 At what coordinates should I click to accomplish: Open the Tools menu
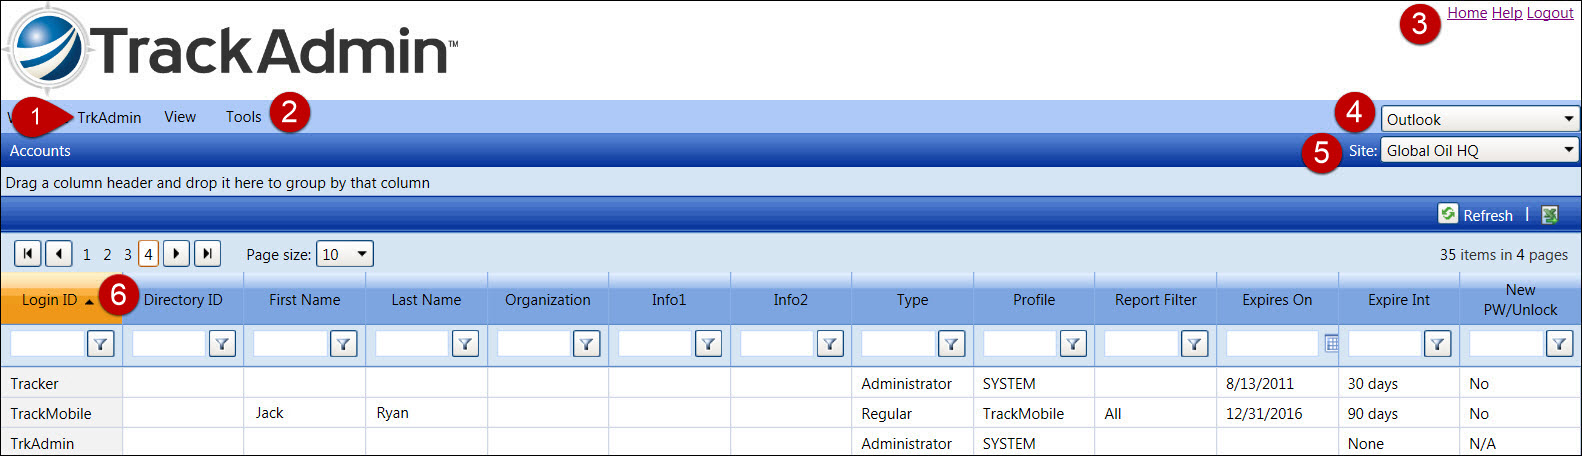click(244, 117)
